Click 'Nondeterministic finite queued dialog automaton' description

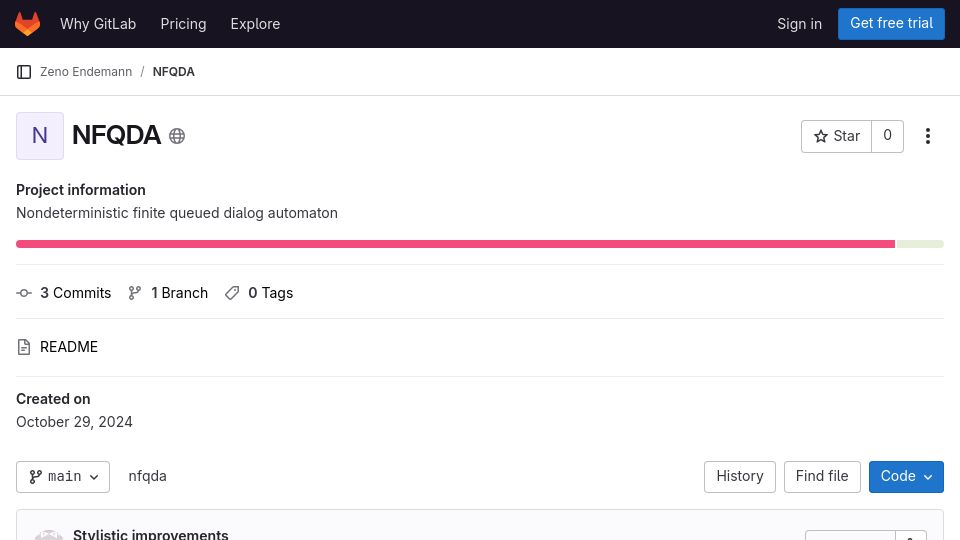point(177,213)
